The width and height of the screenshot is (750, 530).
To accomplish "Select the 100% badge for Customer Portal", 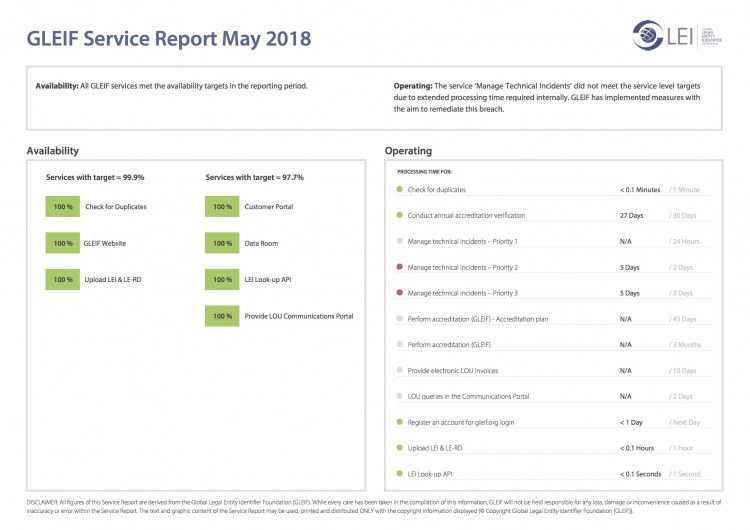I will 222,207.
